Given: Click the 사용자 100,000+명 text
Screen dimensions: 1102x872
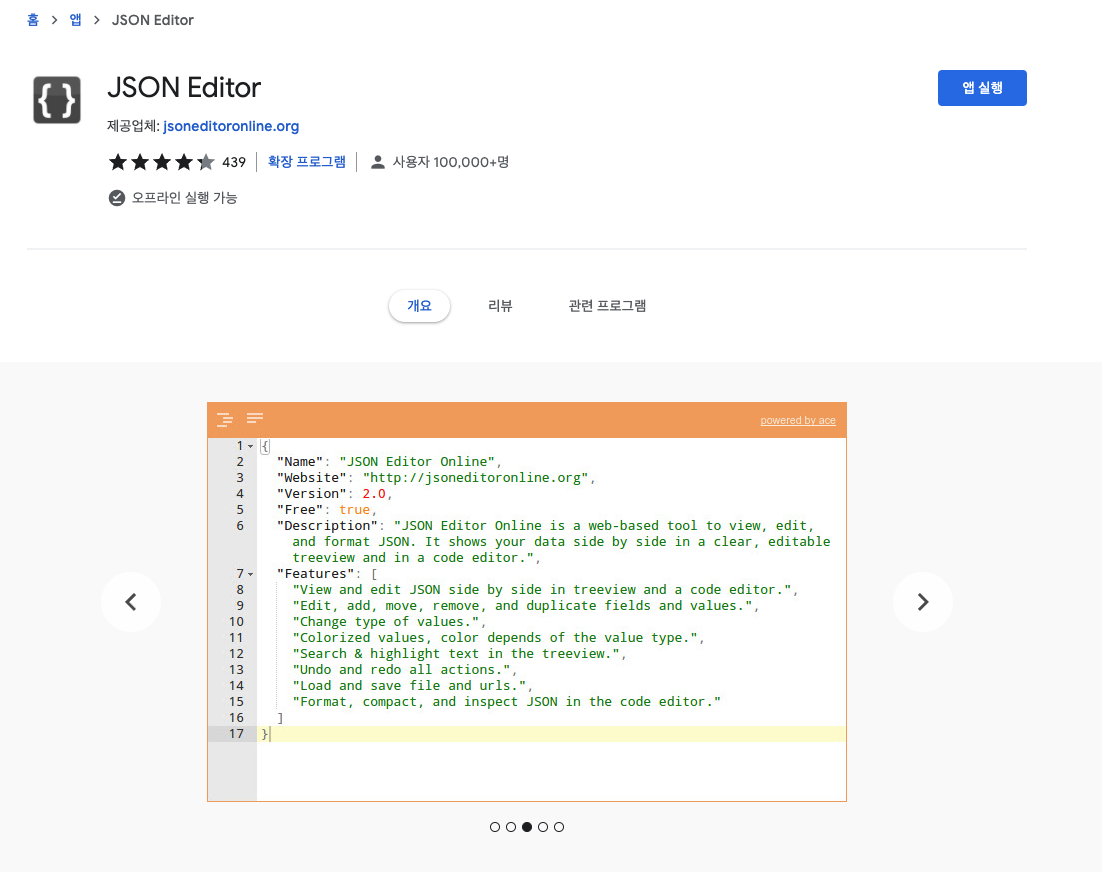Looking at the screenshot, I should click(x=450, y=162).
